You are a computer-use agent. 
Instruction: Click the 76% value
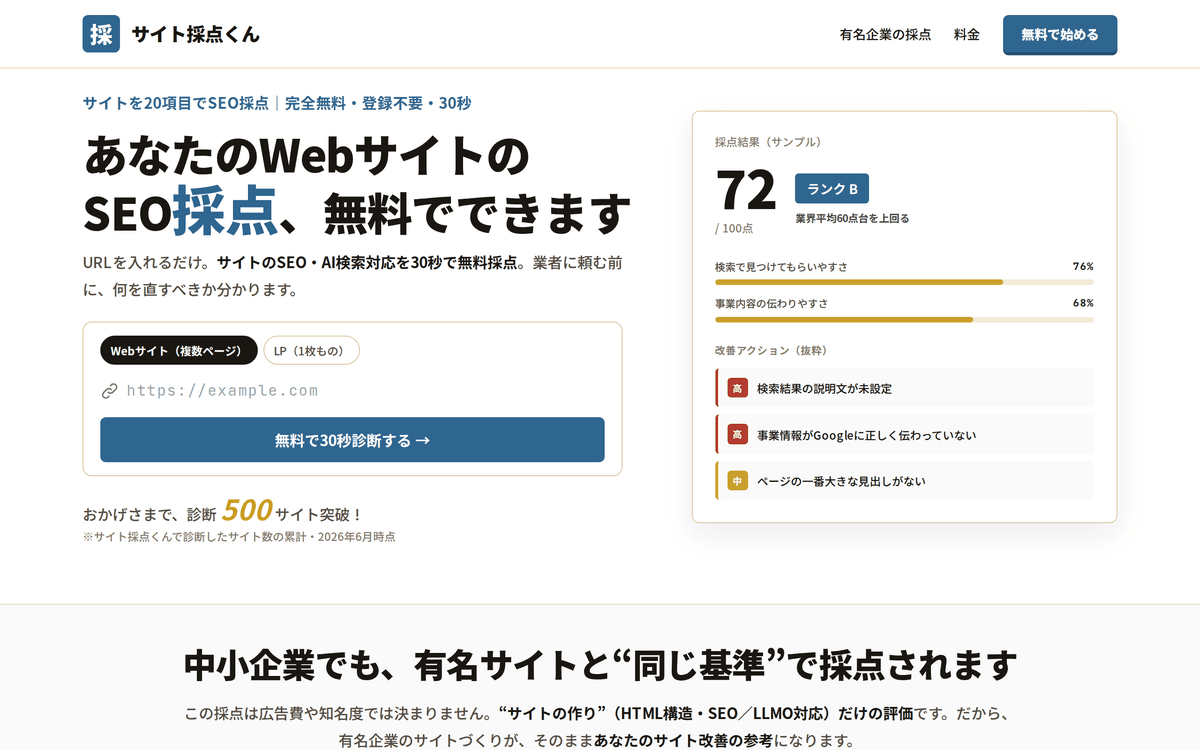click(x=1083, y=266)
